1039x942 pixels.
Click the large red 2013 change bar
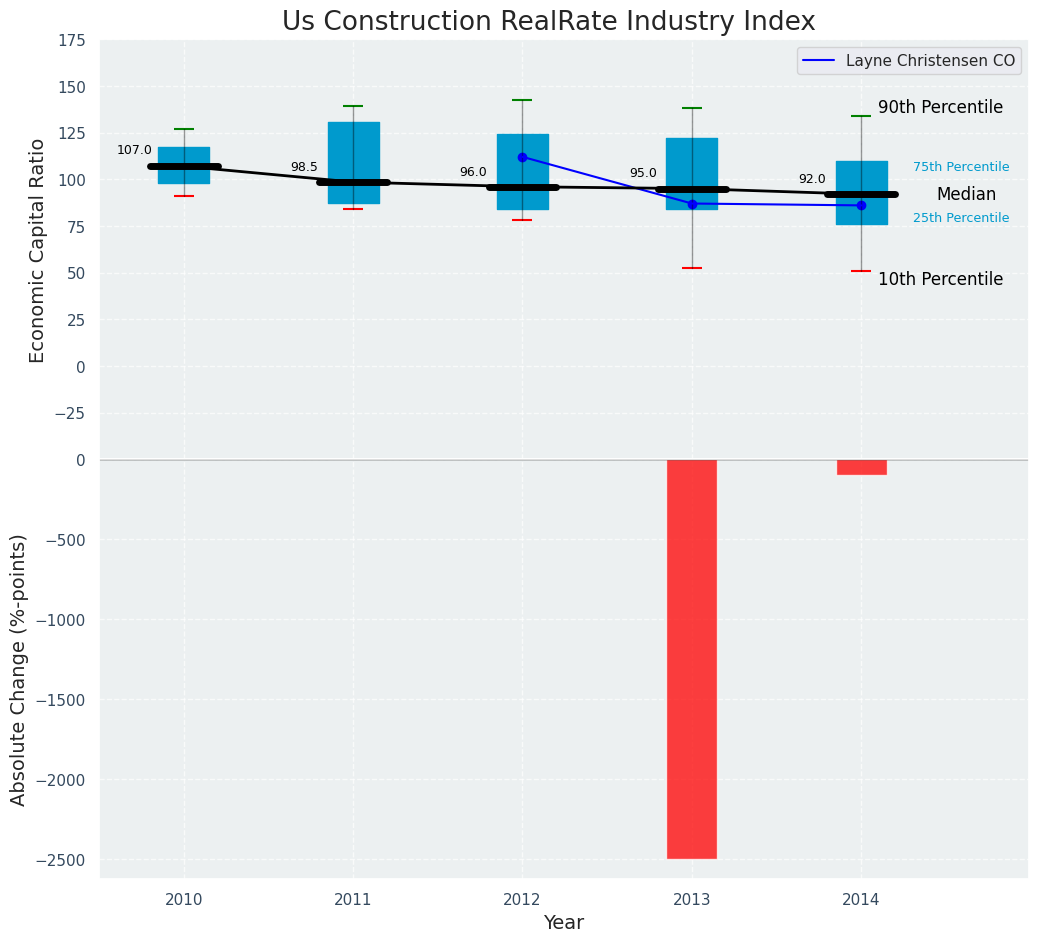click(692, 659)
